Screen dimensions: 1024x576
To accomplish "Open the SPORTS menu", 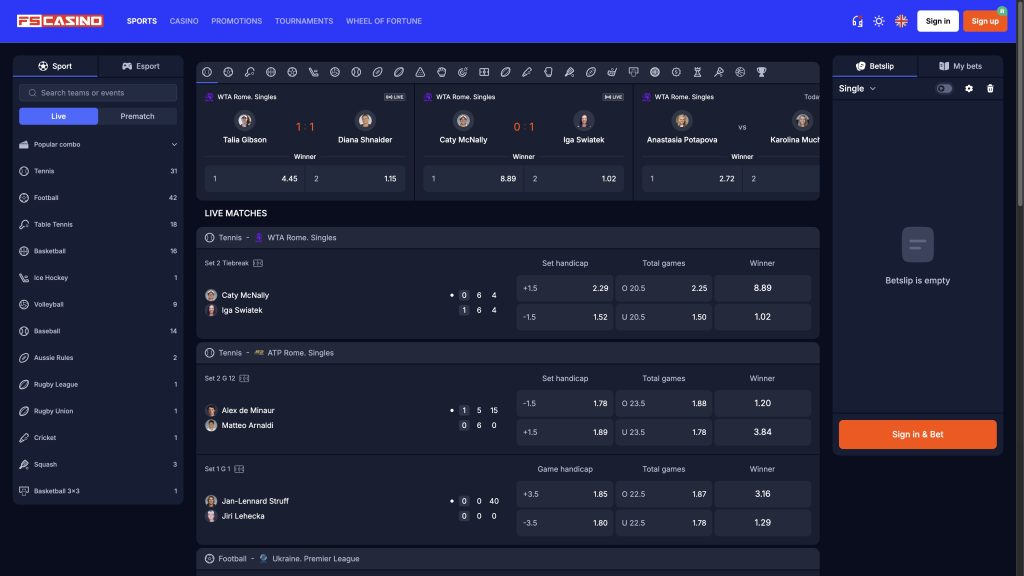I will point(142,21).
